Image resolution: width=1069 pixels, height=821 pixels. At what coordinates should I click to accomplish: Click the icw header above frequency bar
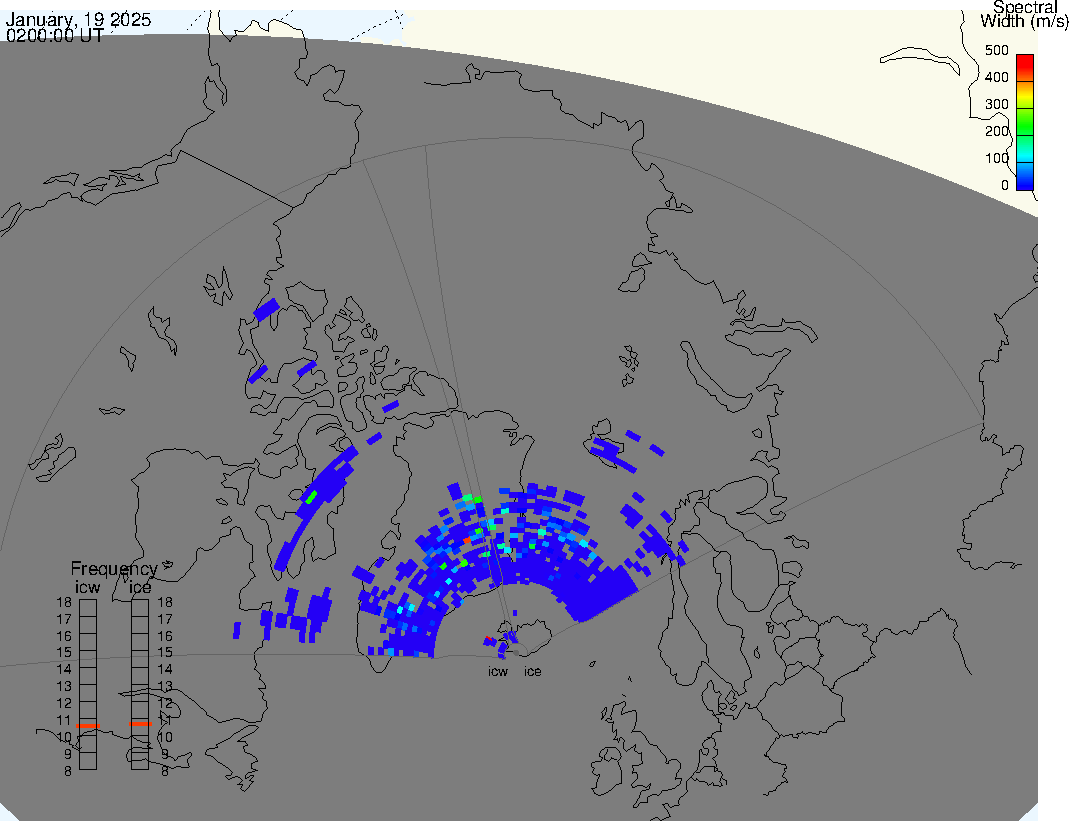tap(87, 587)
